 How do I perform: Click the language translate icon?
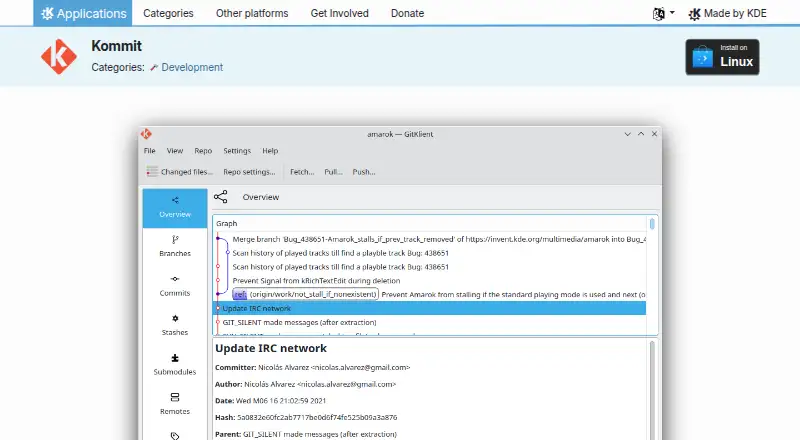pyautogui.click(x=659, y=14)
